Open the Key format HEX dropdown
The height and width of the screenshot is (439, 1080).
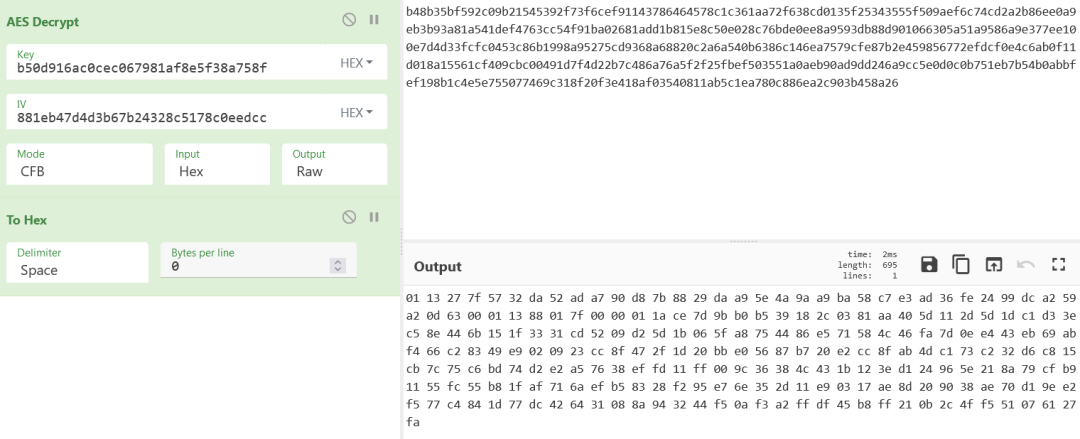pyautogui.click(x=356, y=63)
